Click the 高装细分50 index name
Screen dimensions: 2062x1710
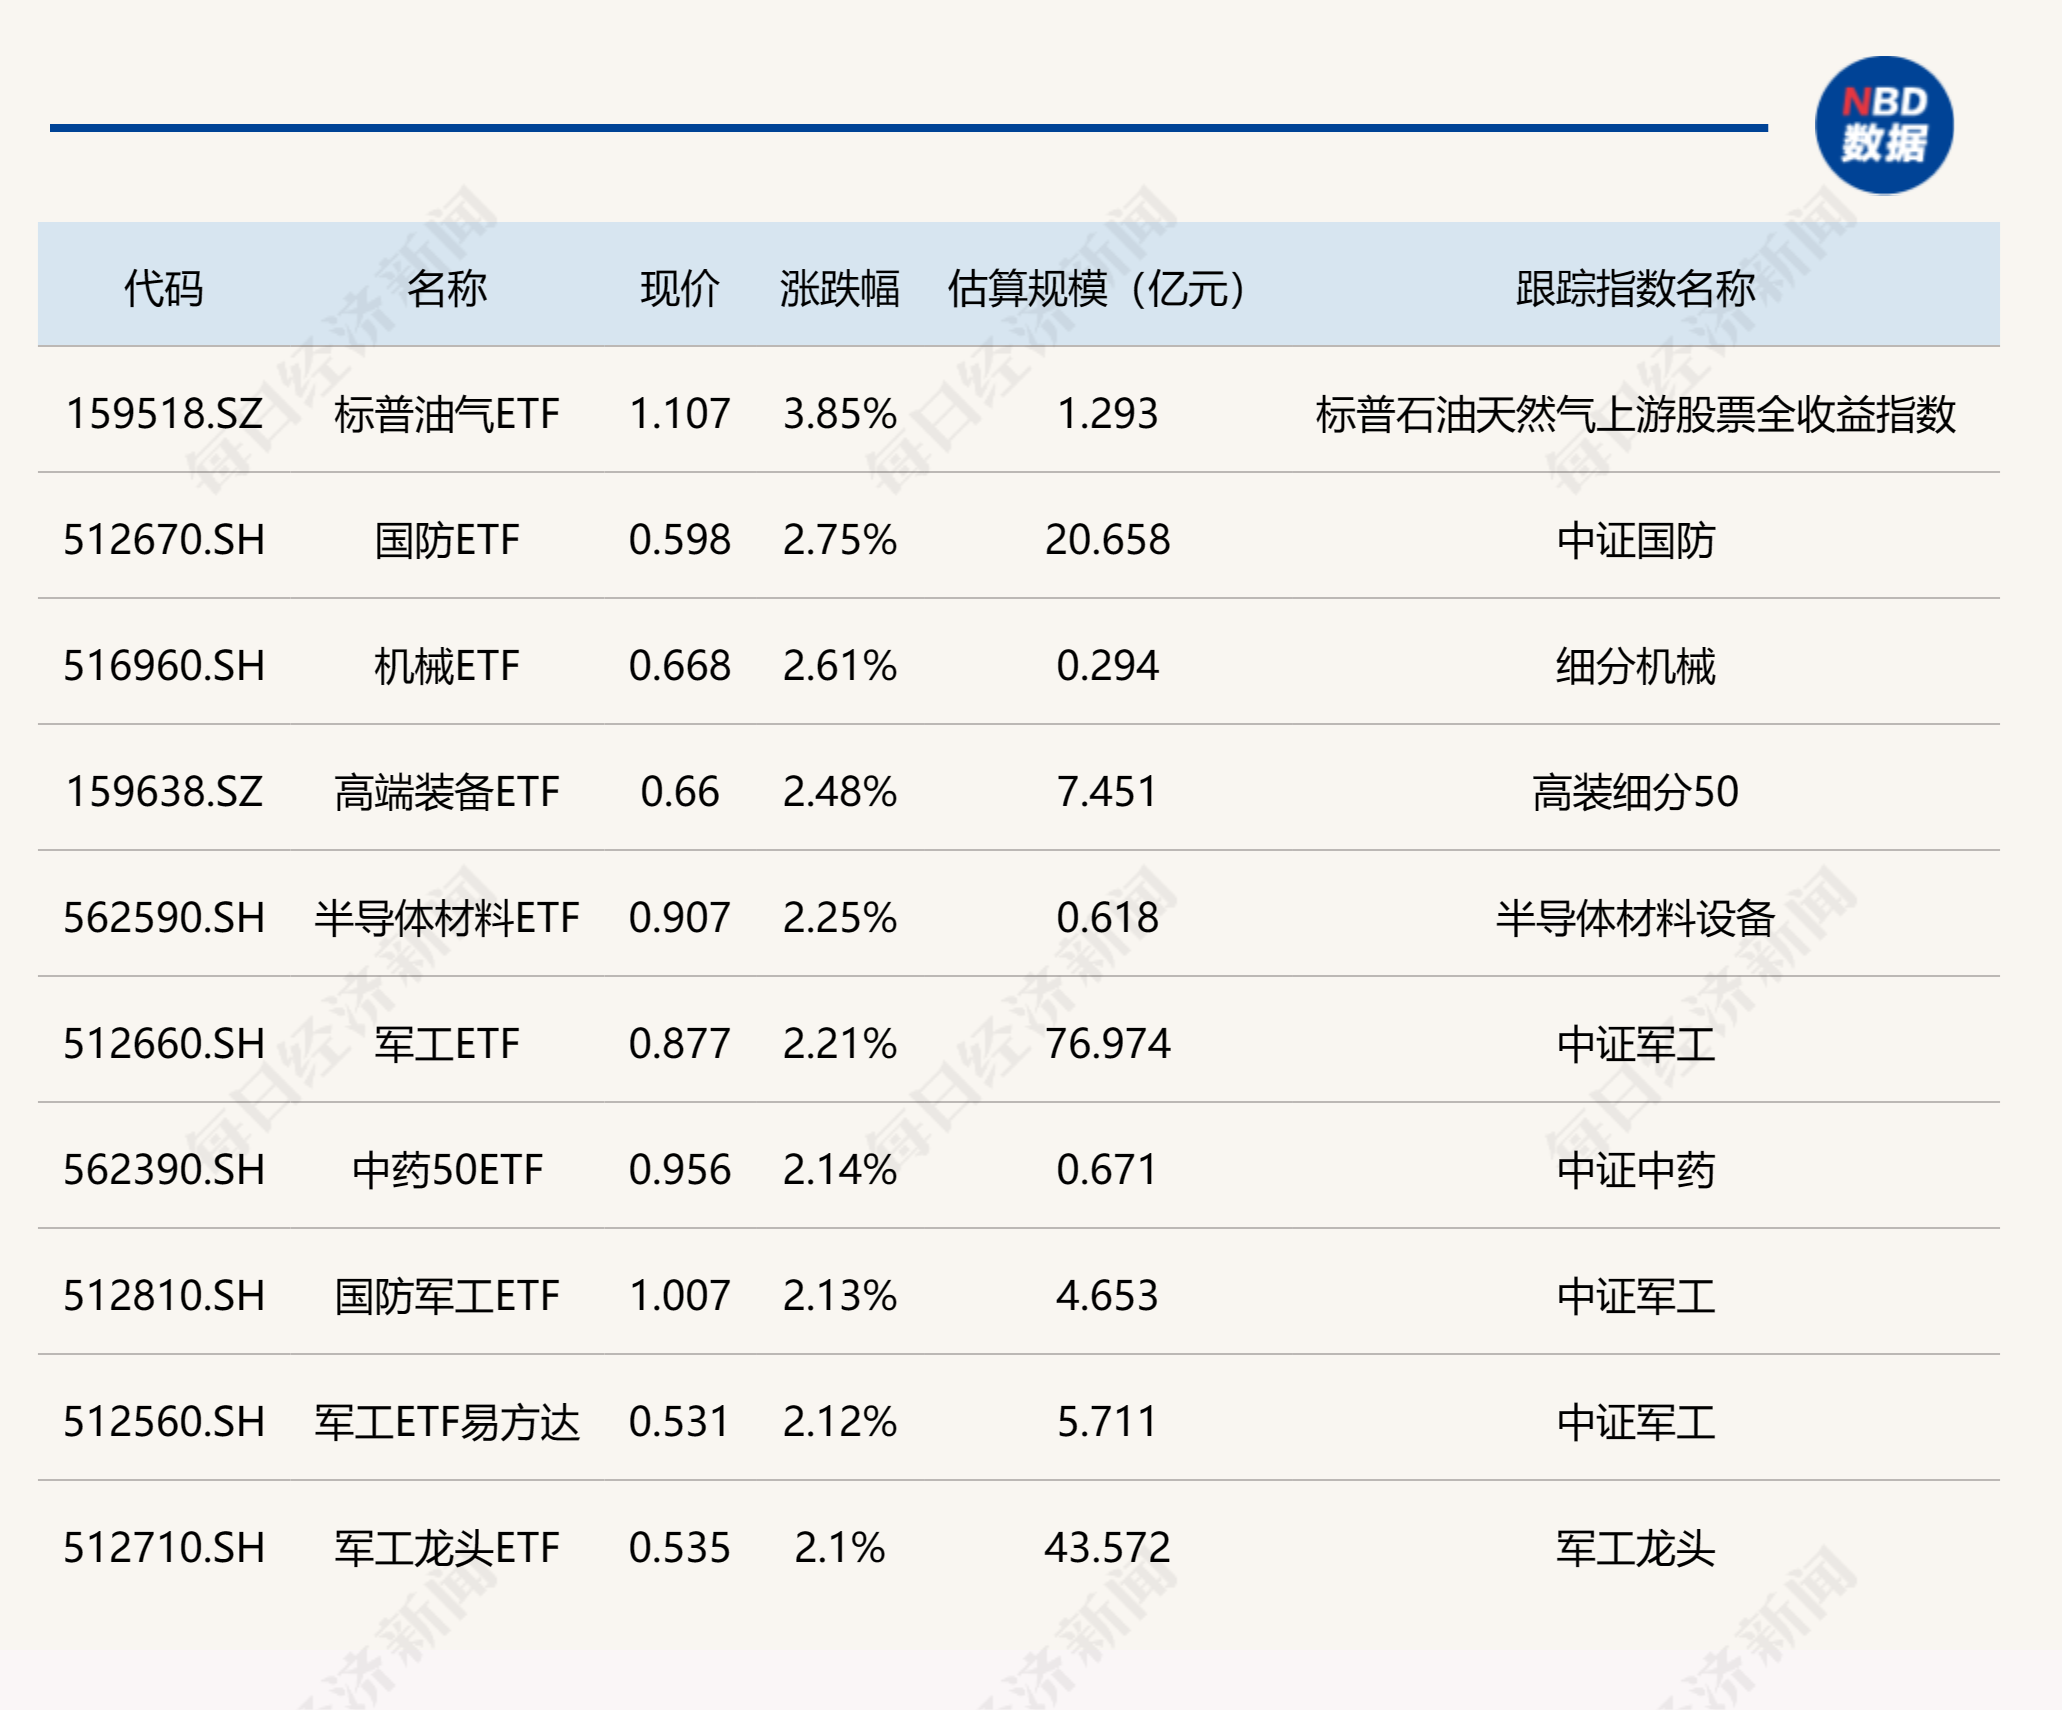[x=1635, y=792]
